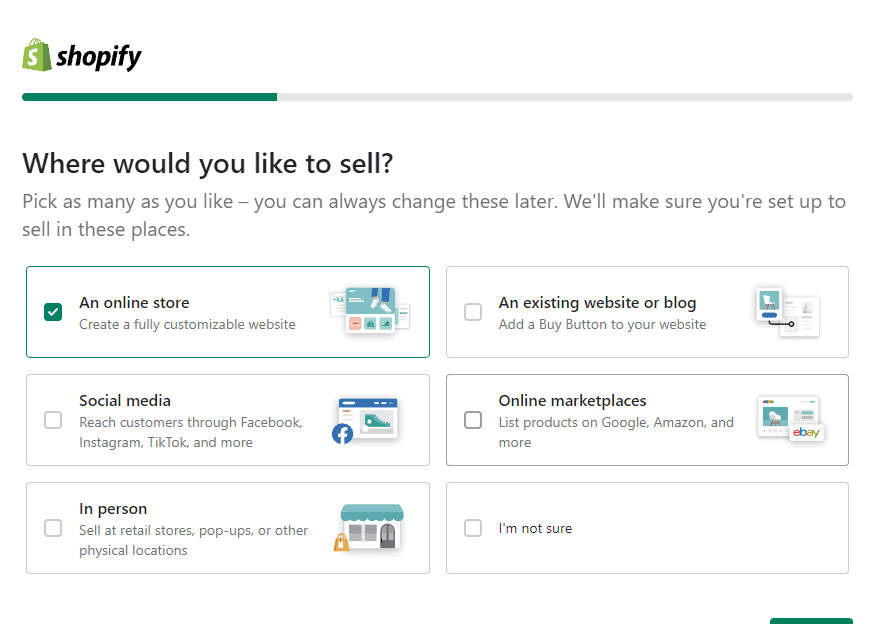Enable the In person checkbox
The image size is (871, 624).
click(x=53, y=528)
